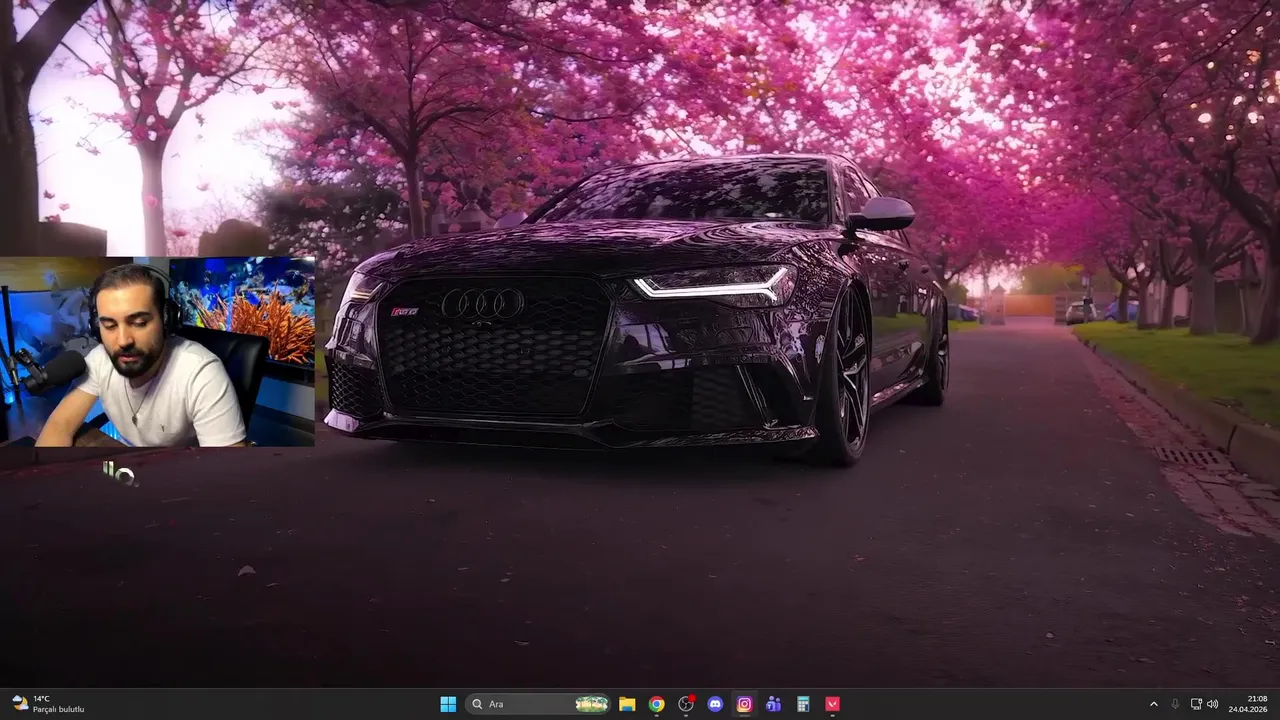This screenshot has height=720, width=1280.
Task: Open Discord from the taskbar
Action: click(715, 704)
